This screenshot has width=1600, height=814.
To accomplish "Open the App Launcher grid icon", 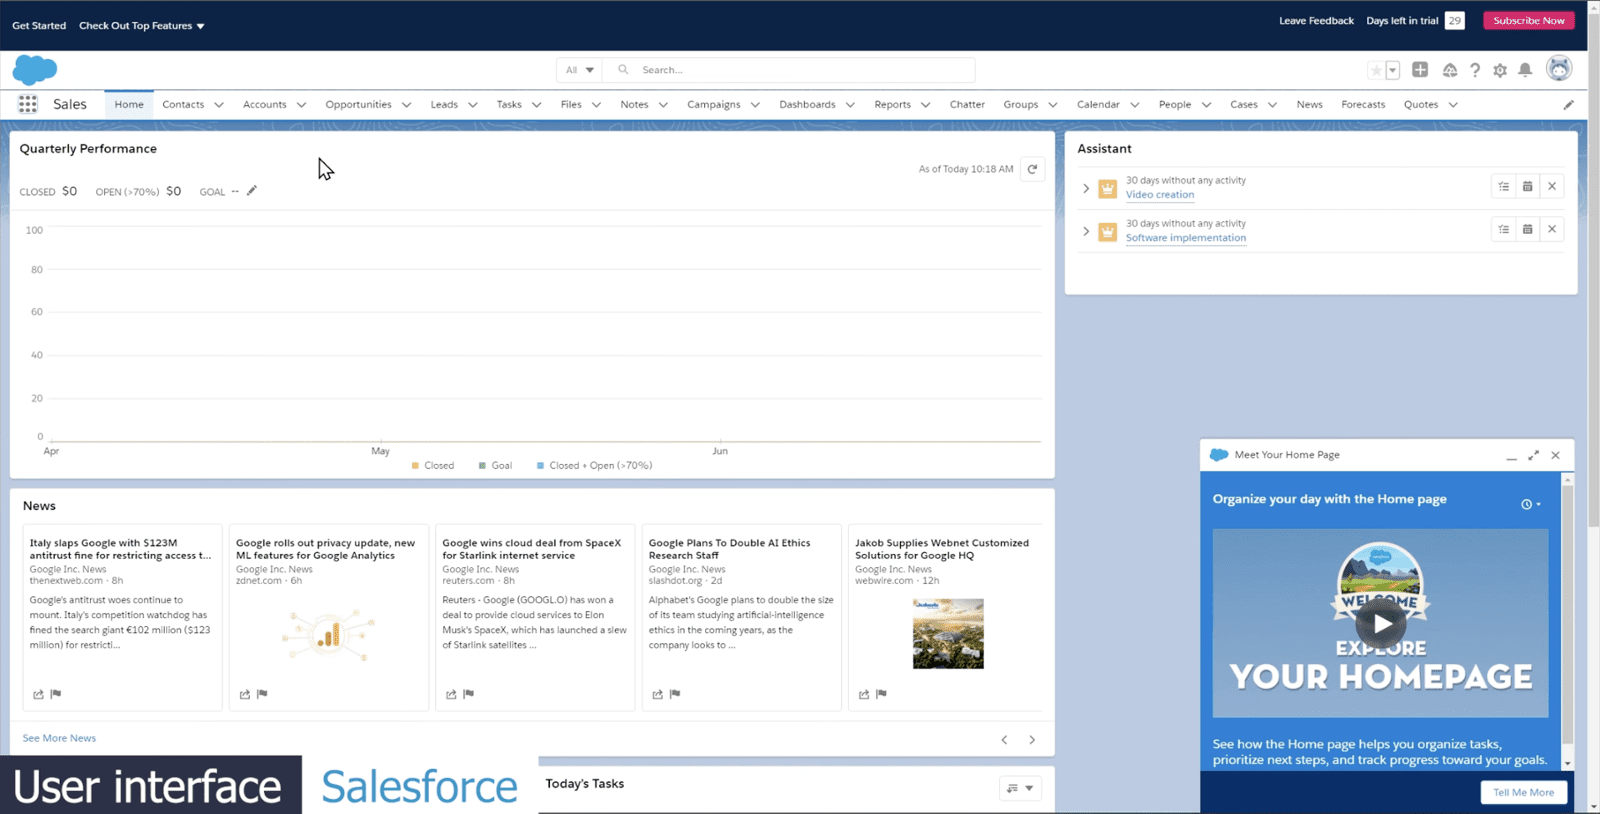I will click(x=28, y=104).
